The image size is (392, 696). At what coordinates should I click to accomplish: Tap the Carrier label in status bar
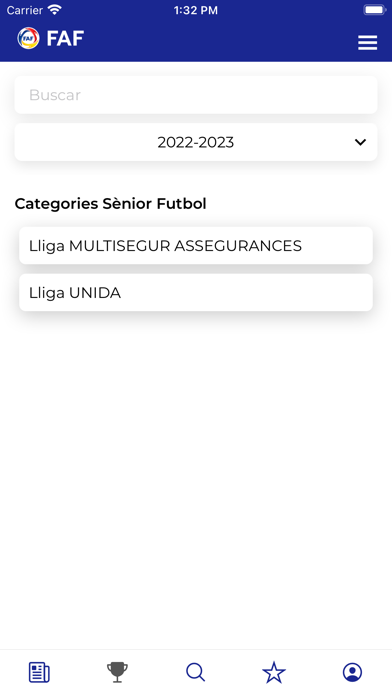tap(25, 10)
